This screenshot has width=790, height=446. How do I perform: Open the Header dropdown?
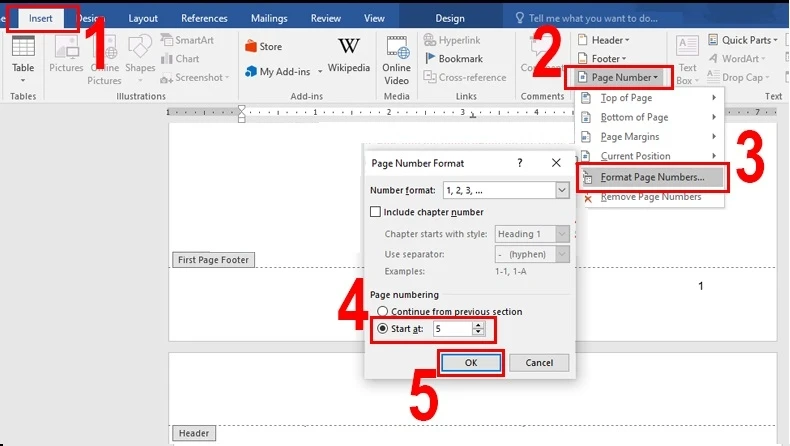pyautogui.click(x=602, y=40)
